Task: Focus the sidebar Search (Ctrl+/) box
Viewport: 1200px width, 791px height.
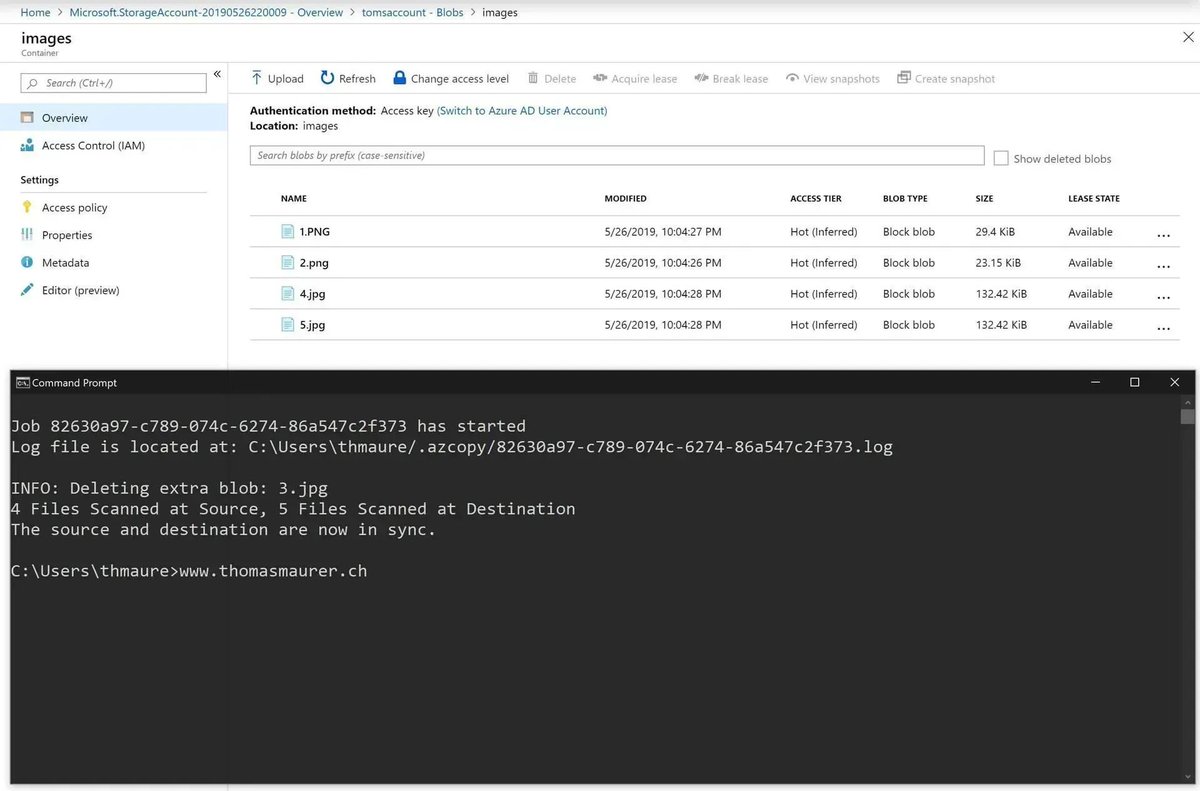Action: pos(114,83)
